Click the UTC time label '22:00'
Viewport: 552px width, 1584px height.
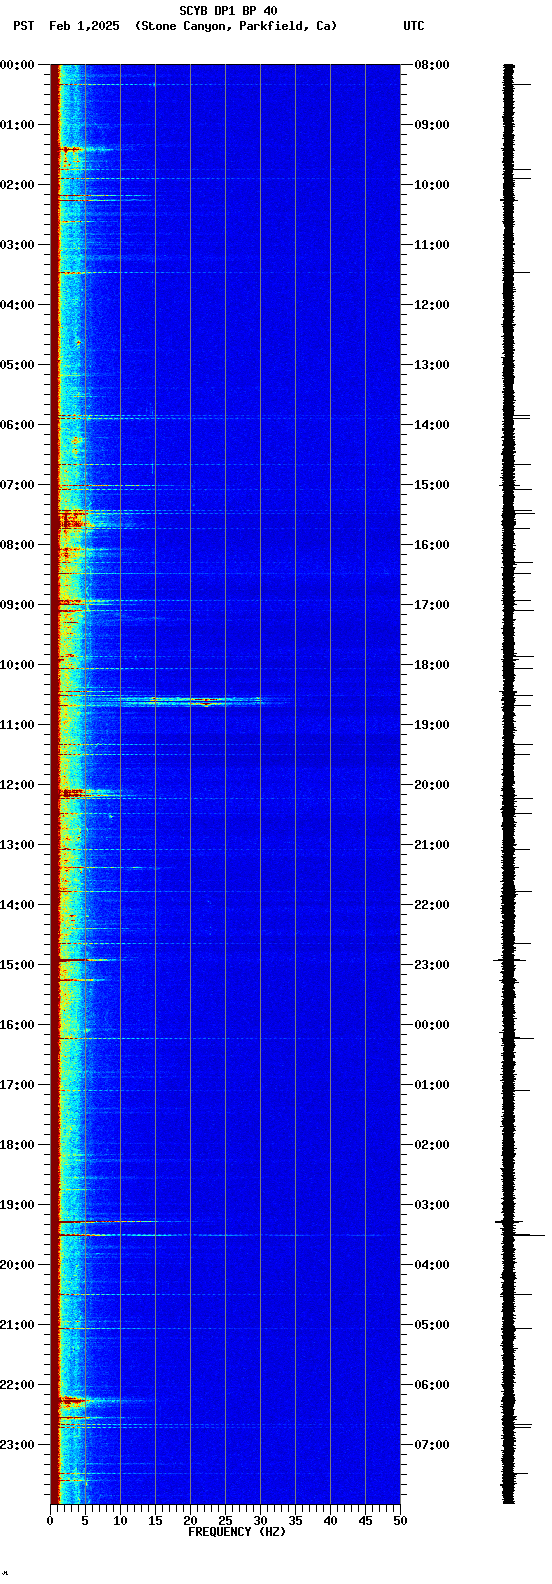click(432, 905)
